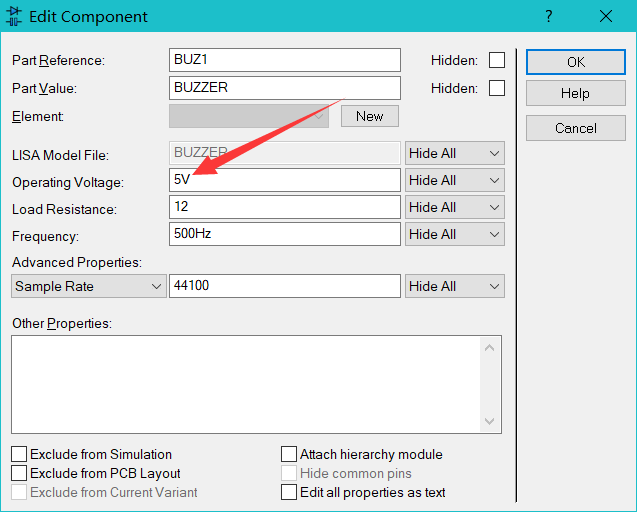The image size is (637, 512).
Task: Click the Sample Rate value field 44100
Action: [285, 286]
